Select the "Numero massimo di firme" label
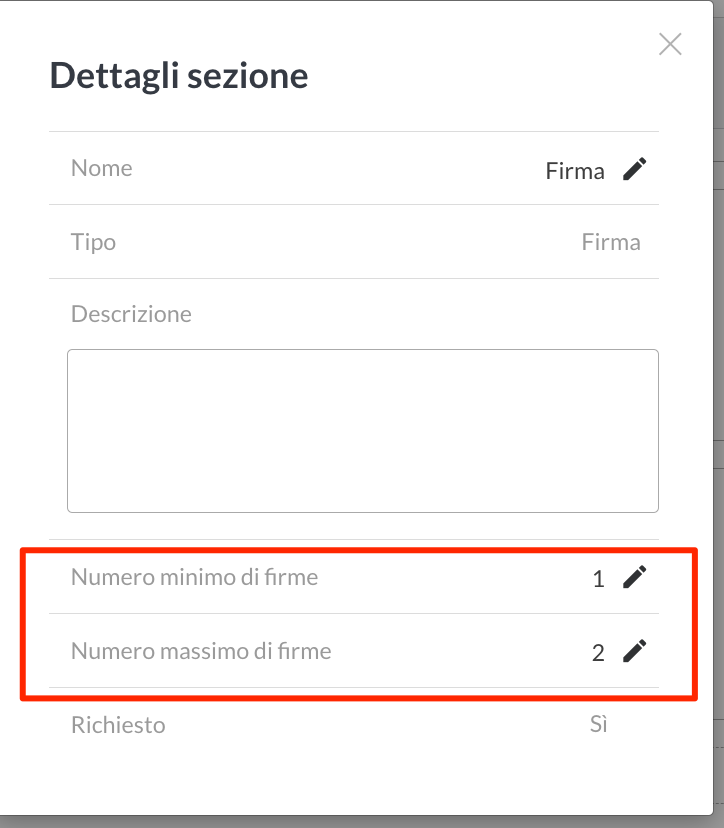The image size is (724, 828). 201,652
